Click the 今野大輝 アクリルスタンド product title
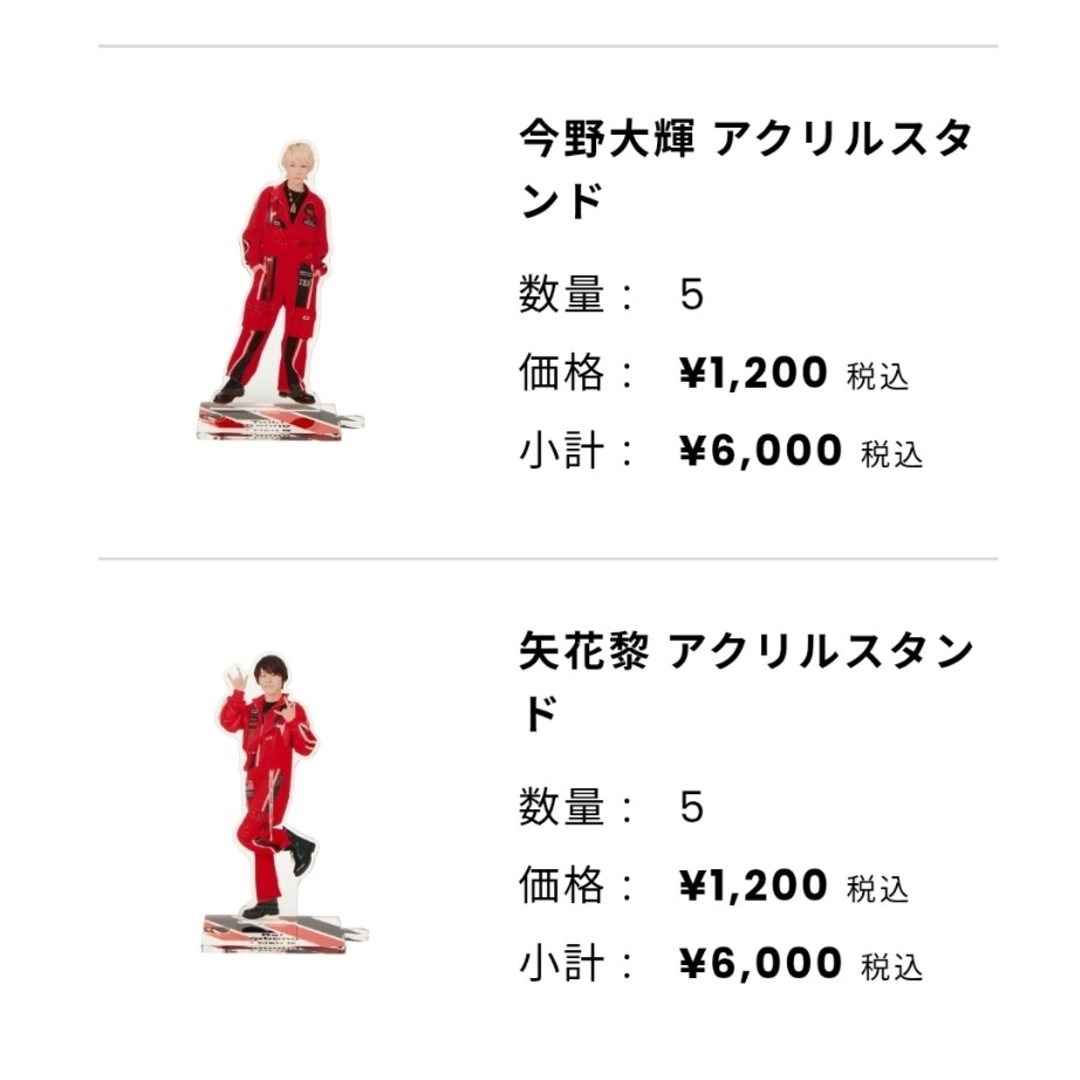This screenshot has height=1080, width=1080. click(x=746, y=170)
